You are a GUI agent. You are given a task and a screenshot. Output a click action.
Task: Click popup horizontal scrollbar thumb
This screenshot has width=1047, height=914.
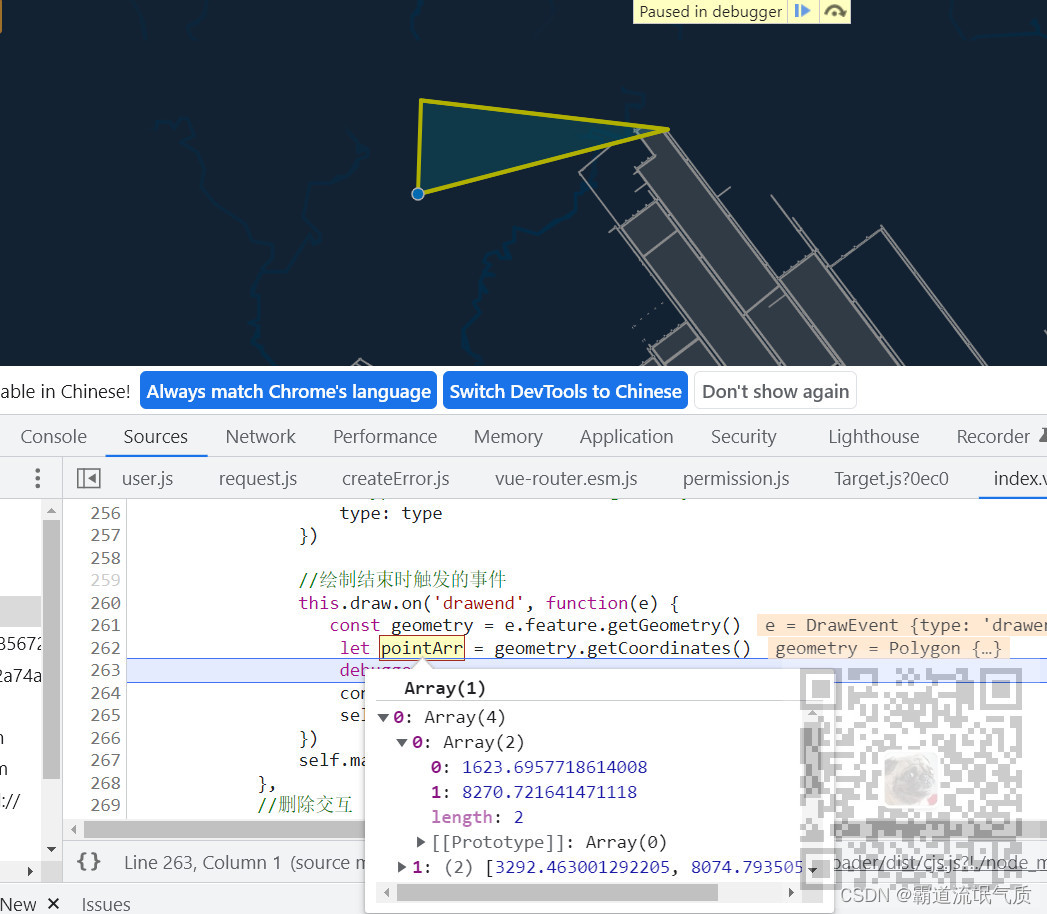tap(558, 893)
